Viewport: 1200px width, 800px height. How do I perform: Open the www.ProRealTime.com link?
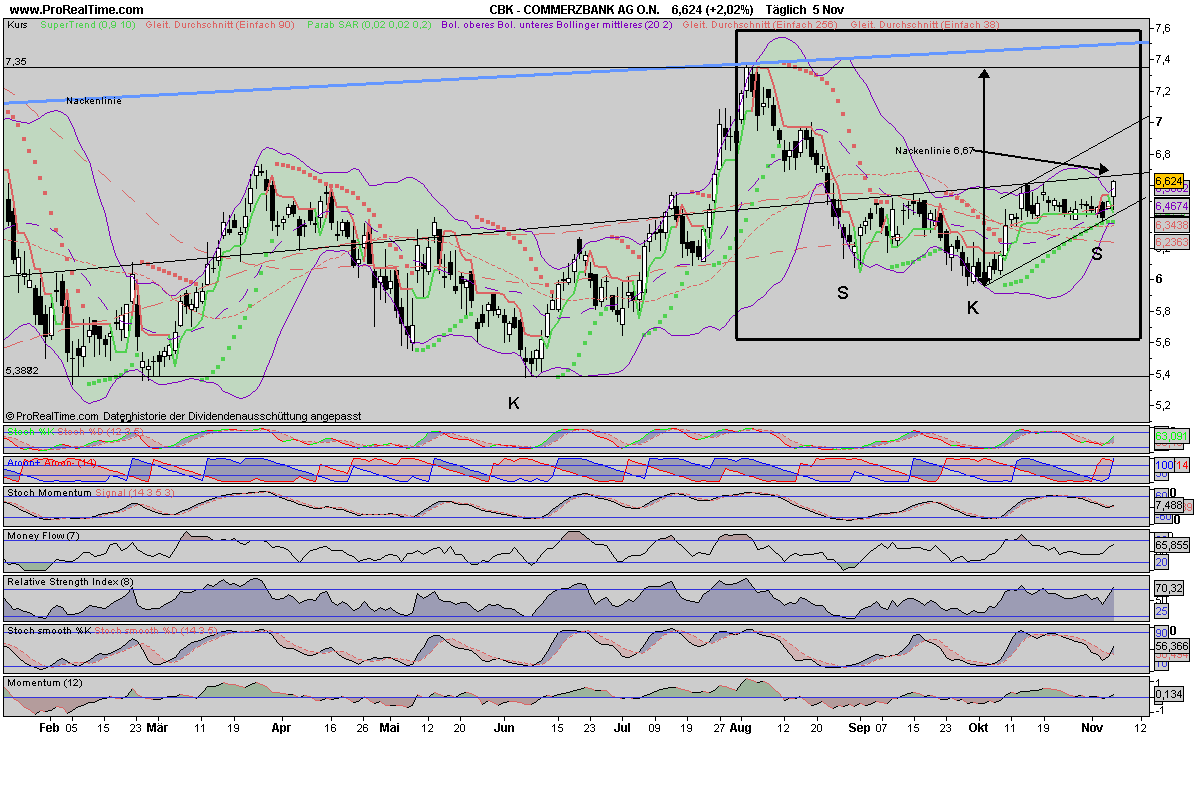tap(75, 10)
